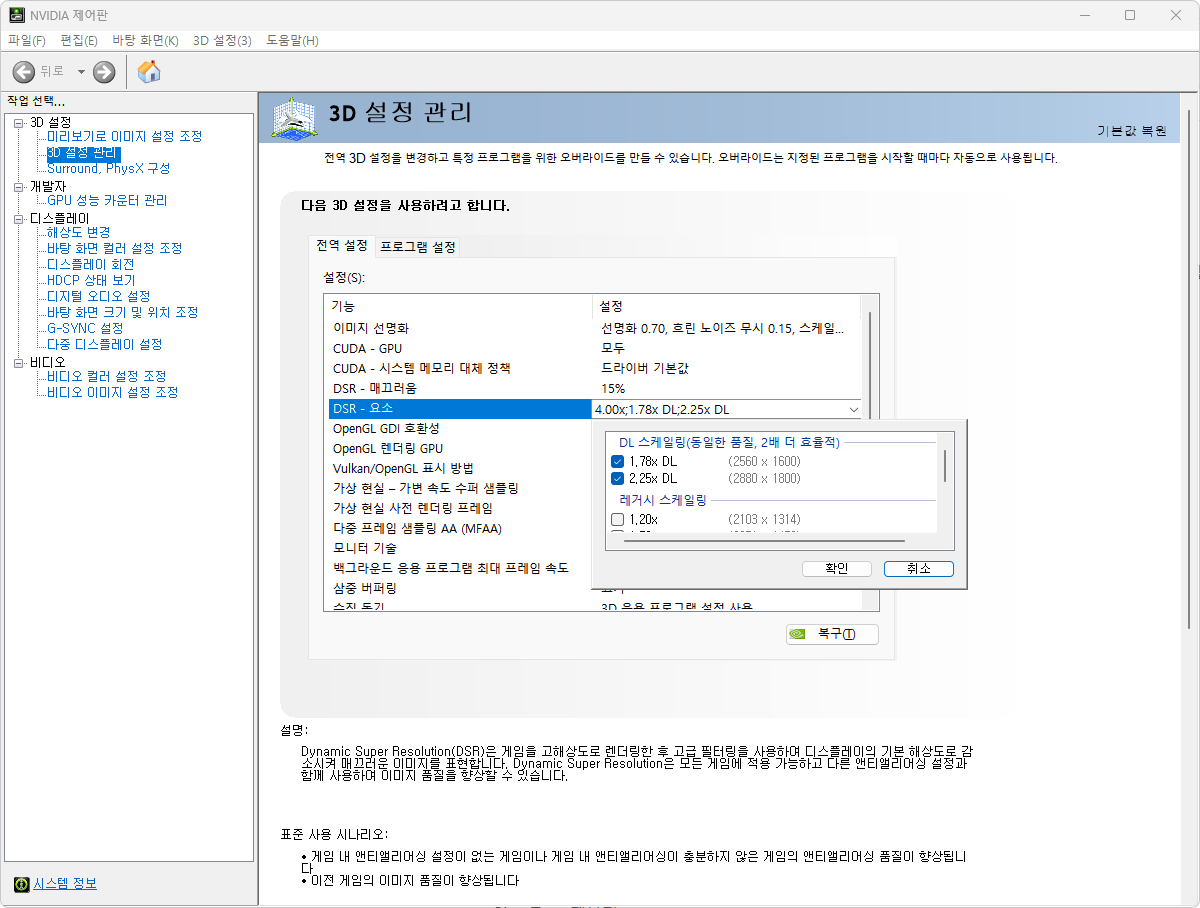Viewport: 1200px width, 908px height.
Task: Open the 바탕 화면(K) menu
Action: tap(145, 40)
